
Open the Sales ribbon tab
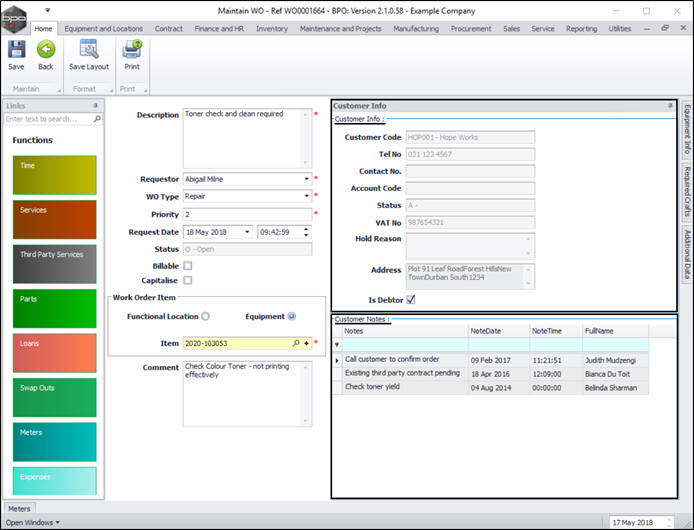click(512, 28)
